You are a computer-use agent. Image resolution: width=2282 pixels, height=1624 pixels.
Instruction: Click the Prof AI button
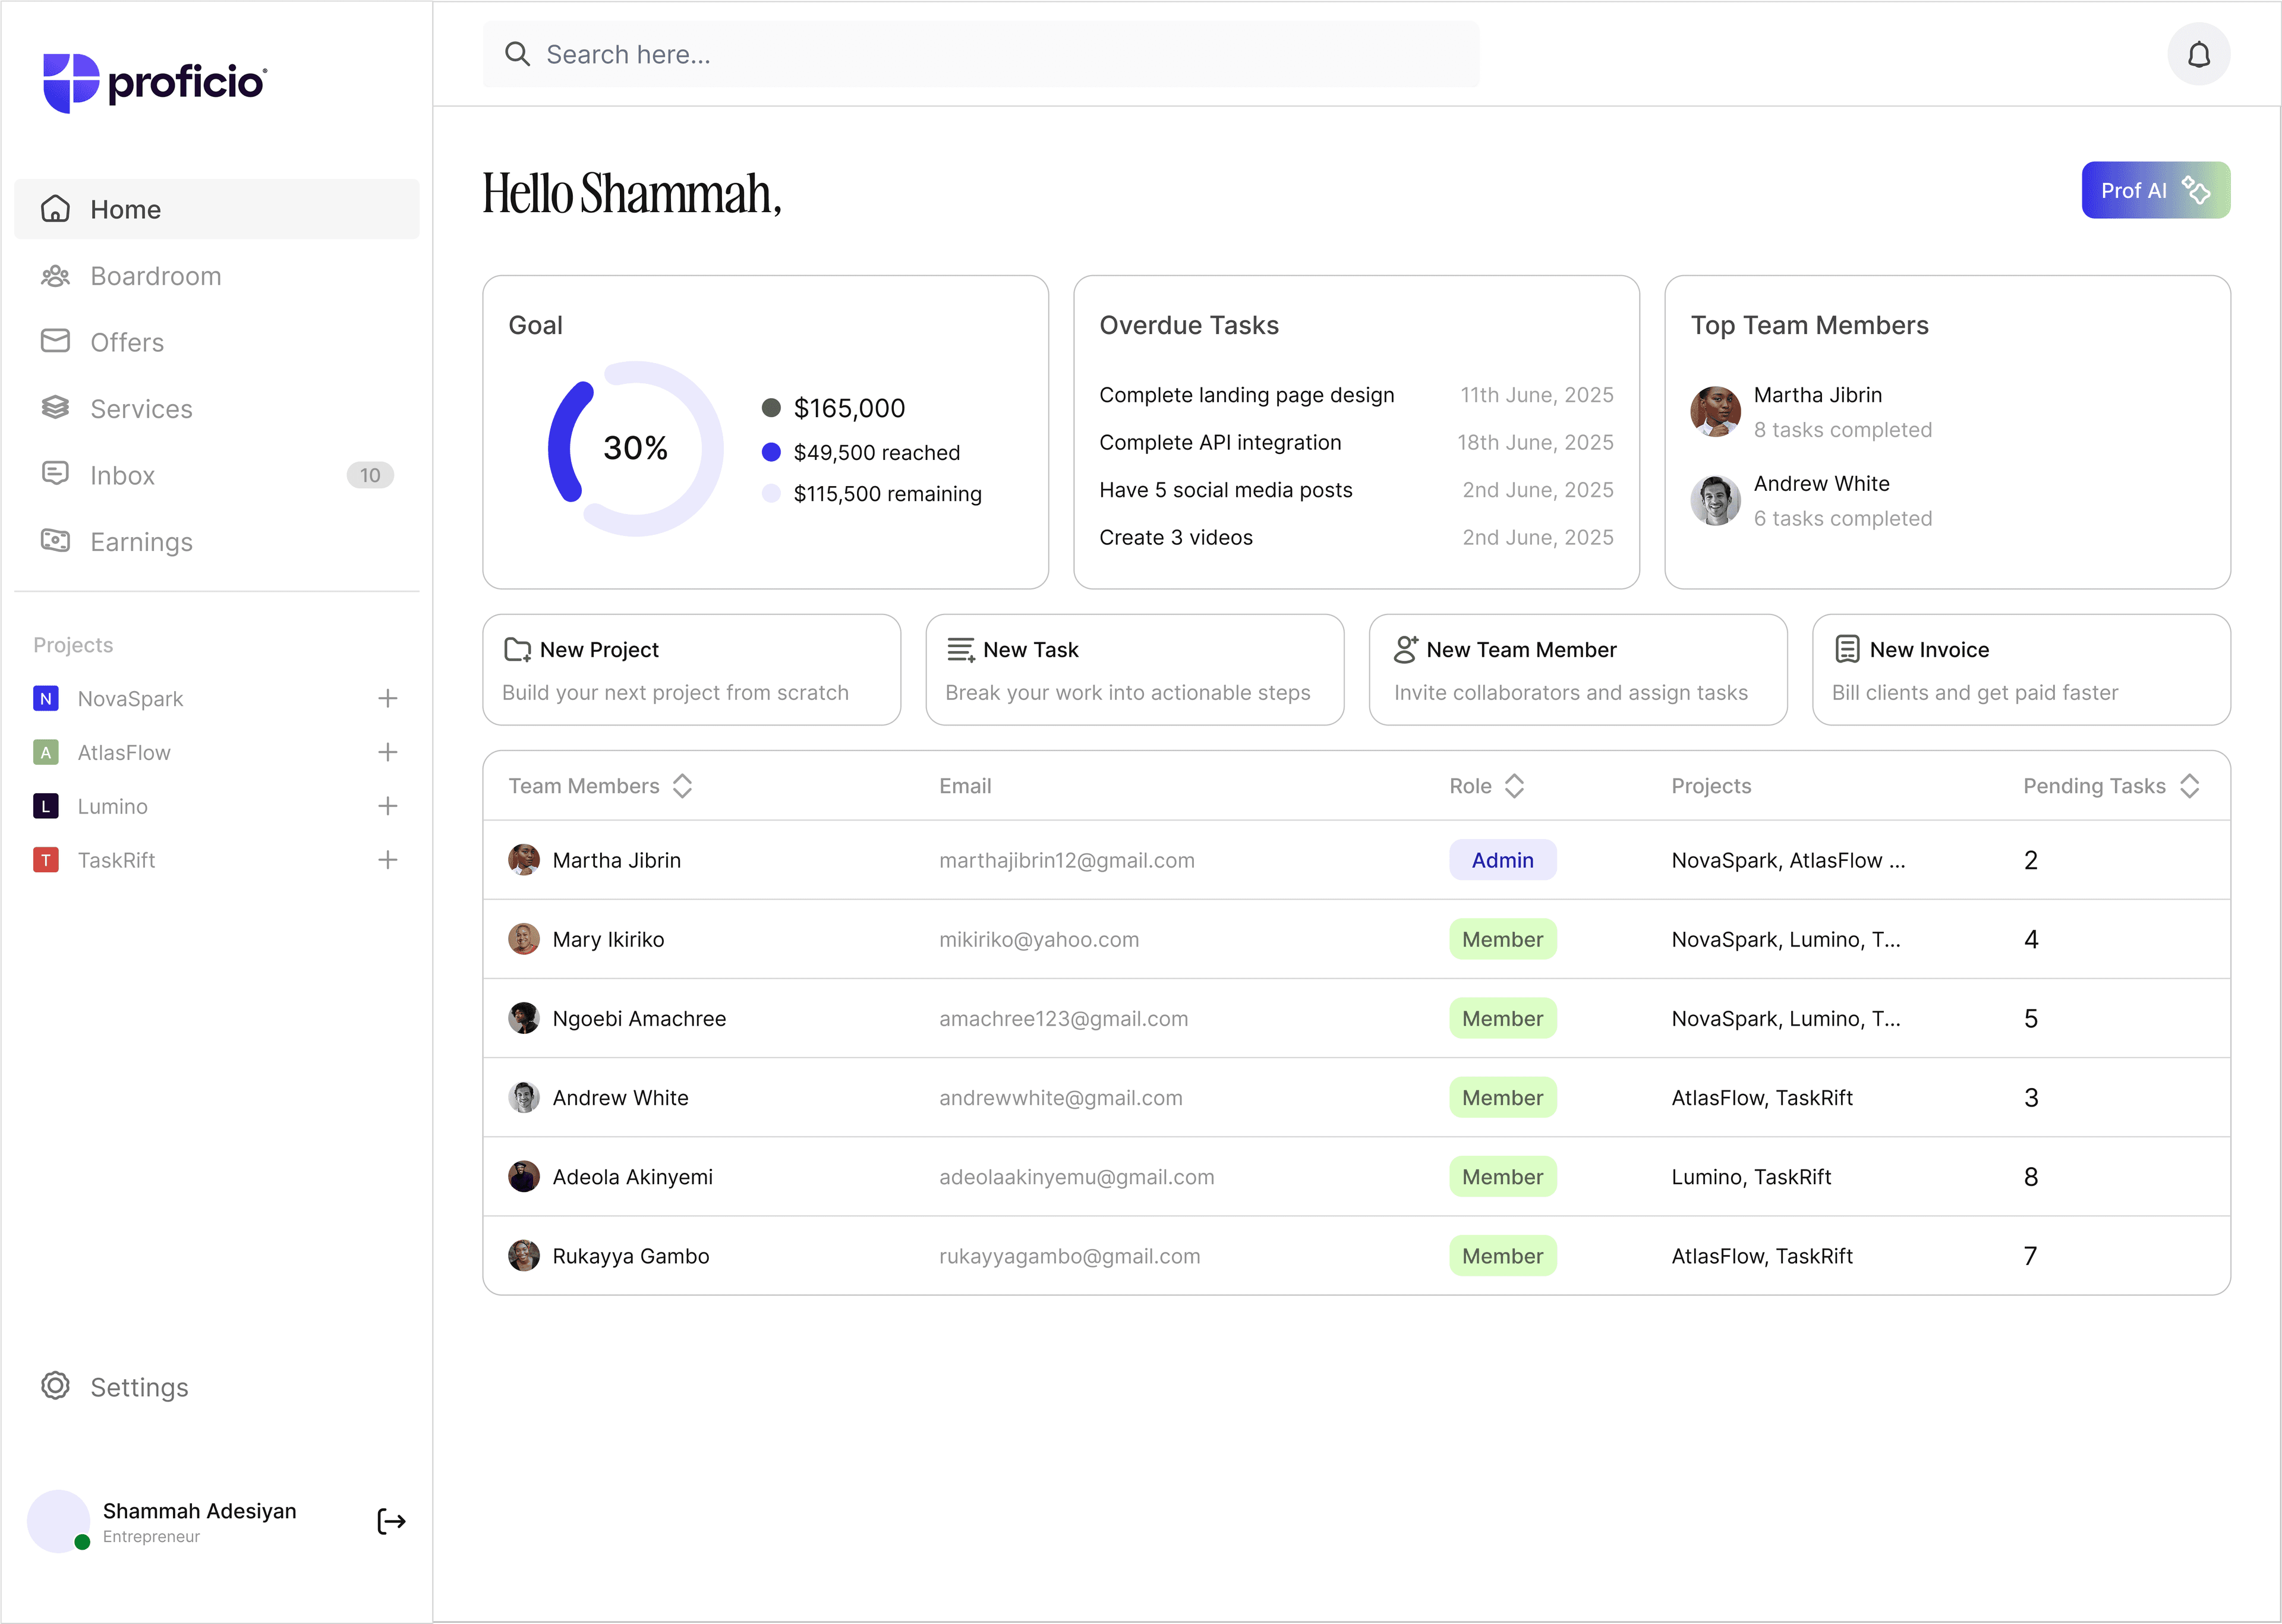pyautogui.click(x=2155, y=190)
